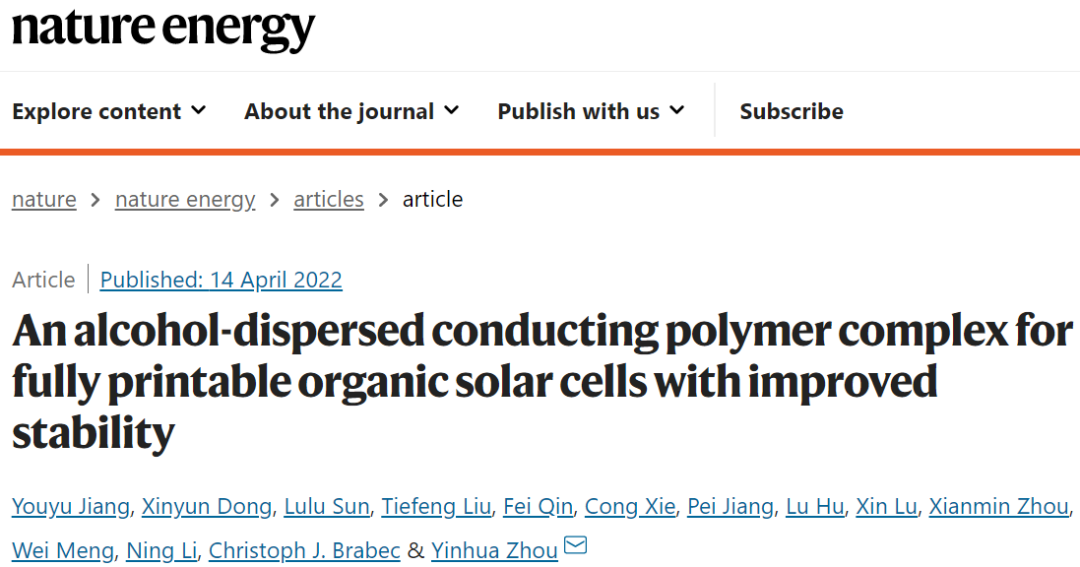The height and width of the screenshot is (567, 1080).
Task: Open author Cong Xie link
Action: click(630, 507)
